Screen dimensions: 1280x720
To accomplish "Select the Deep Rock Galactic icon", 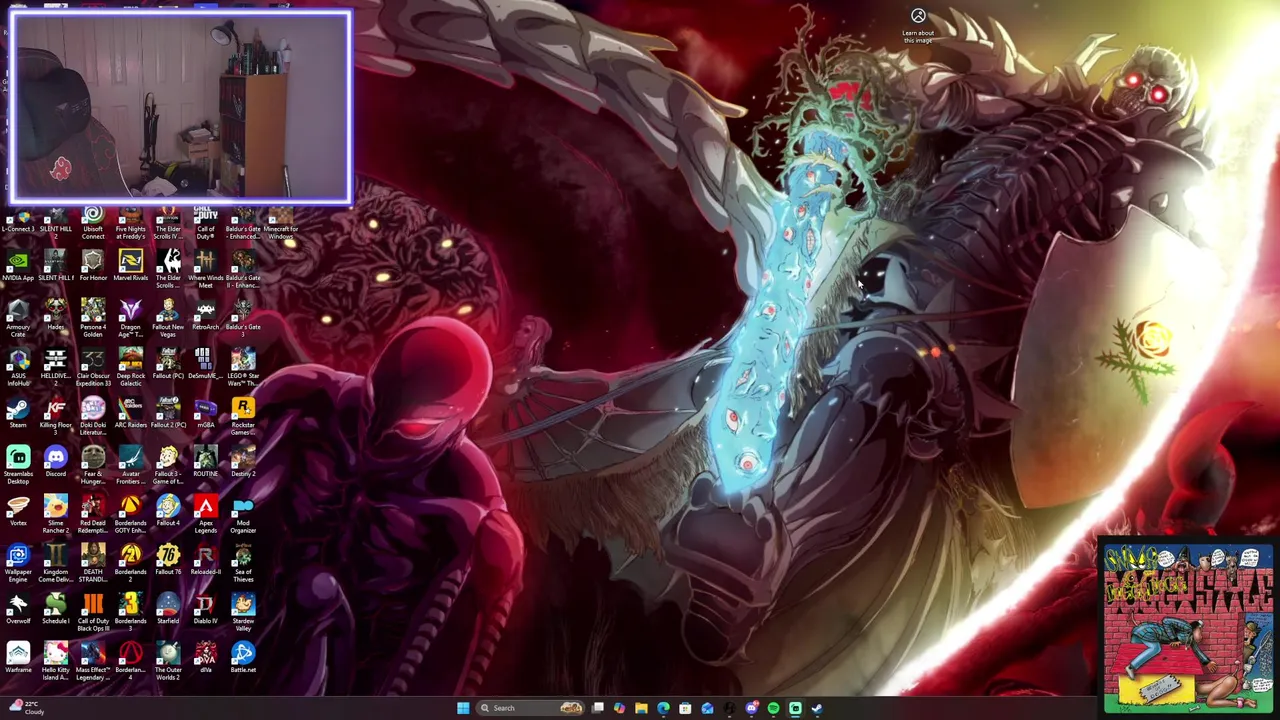I will pyautogui.click(x=130, y=368).
